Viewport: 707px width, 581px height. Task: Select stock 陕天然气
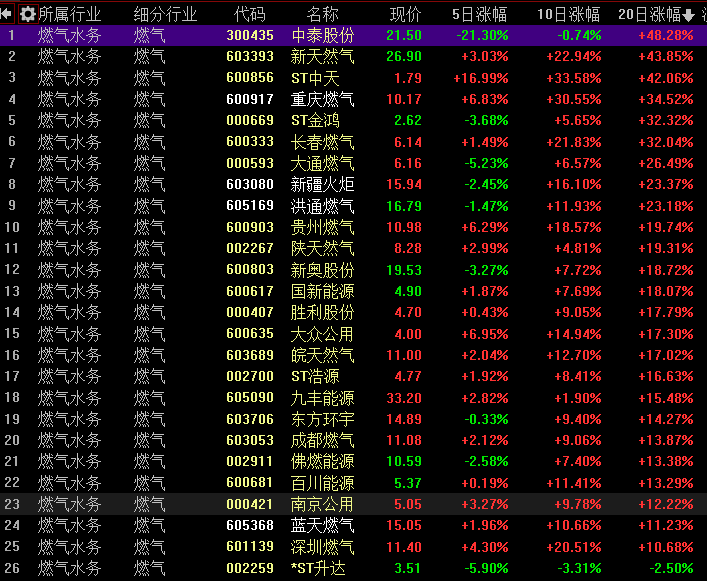tap(323, 248)
